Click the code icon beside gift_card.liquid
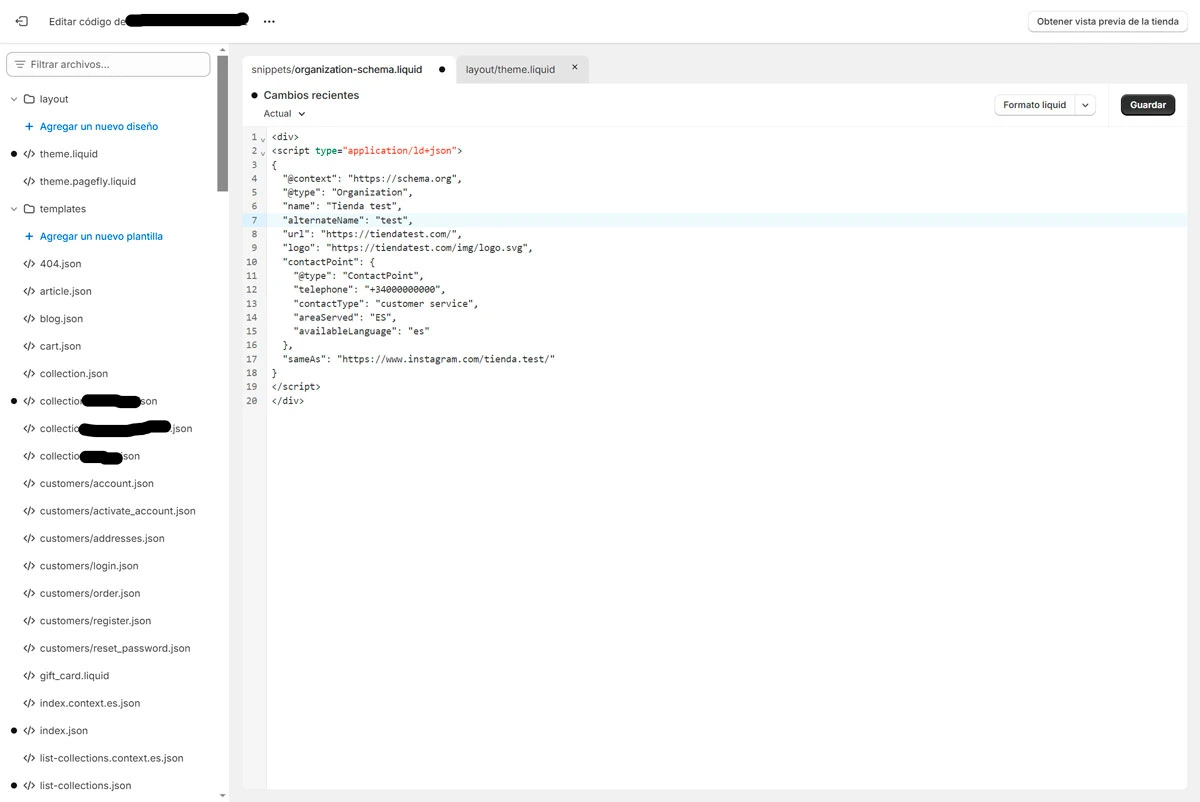Image resolution: width=1200 pixels, height=802 pixels. (29, 676)
